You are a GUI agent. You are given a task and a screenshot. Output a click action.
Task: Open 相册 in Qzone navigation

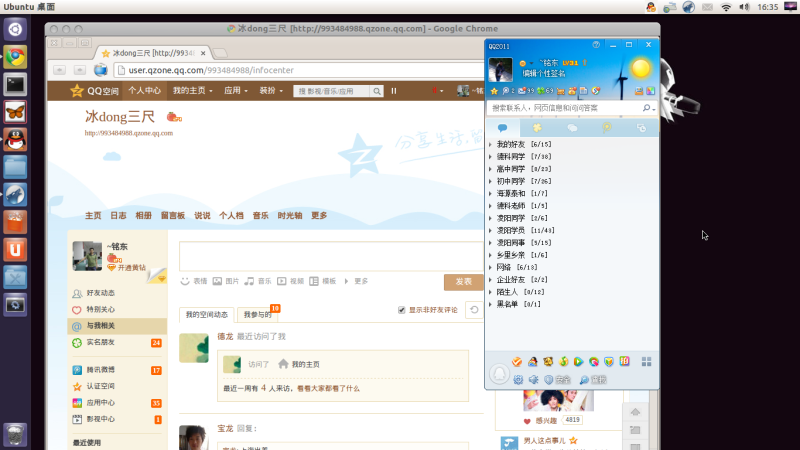pyautogui.click(x=143, y=216)
